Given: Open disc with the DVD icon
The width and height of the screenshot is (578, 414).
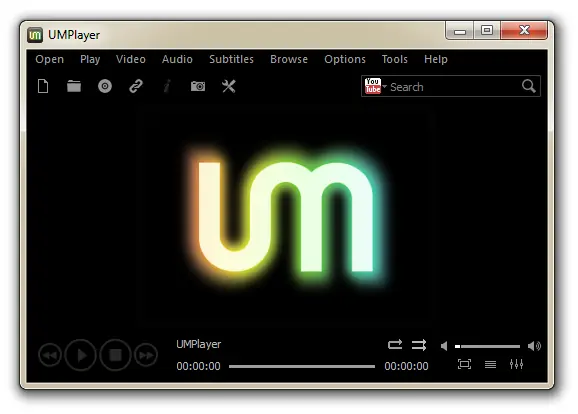Looking at the screenshot, I should click(x=105, y=86).
